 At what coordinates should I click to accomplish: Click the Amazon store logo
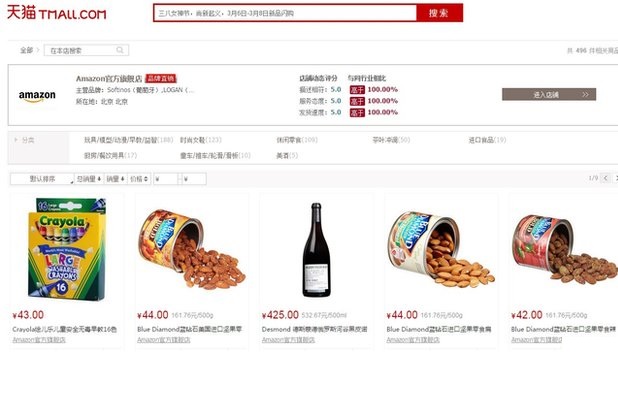tap(37, 96)
